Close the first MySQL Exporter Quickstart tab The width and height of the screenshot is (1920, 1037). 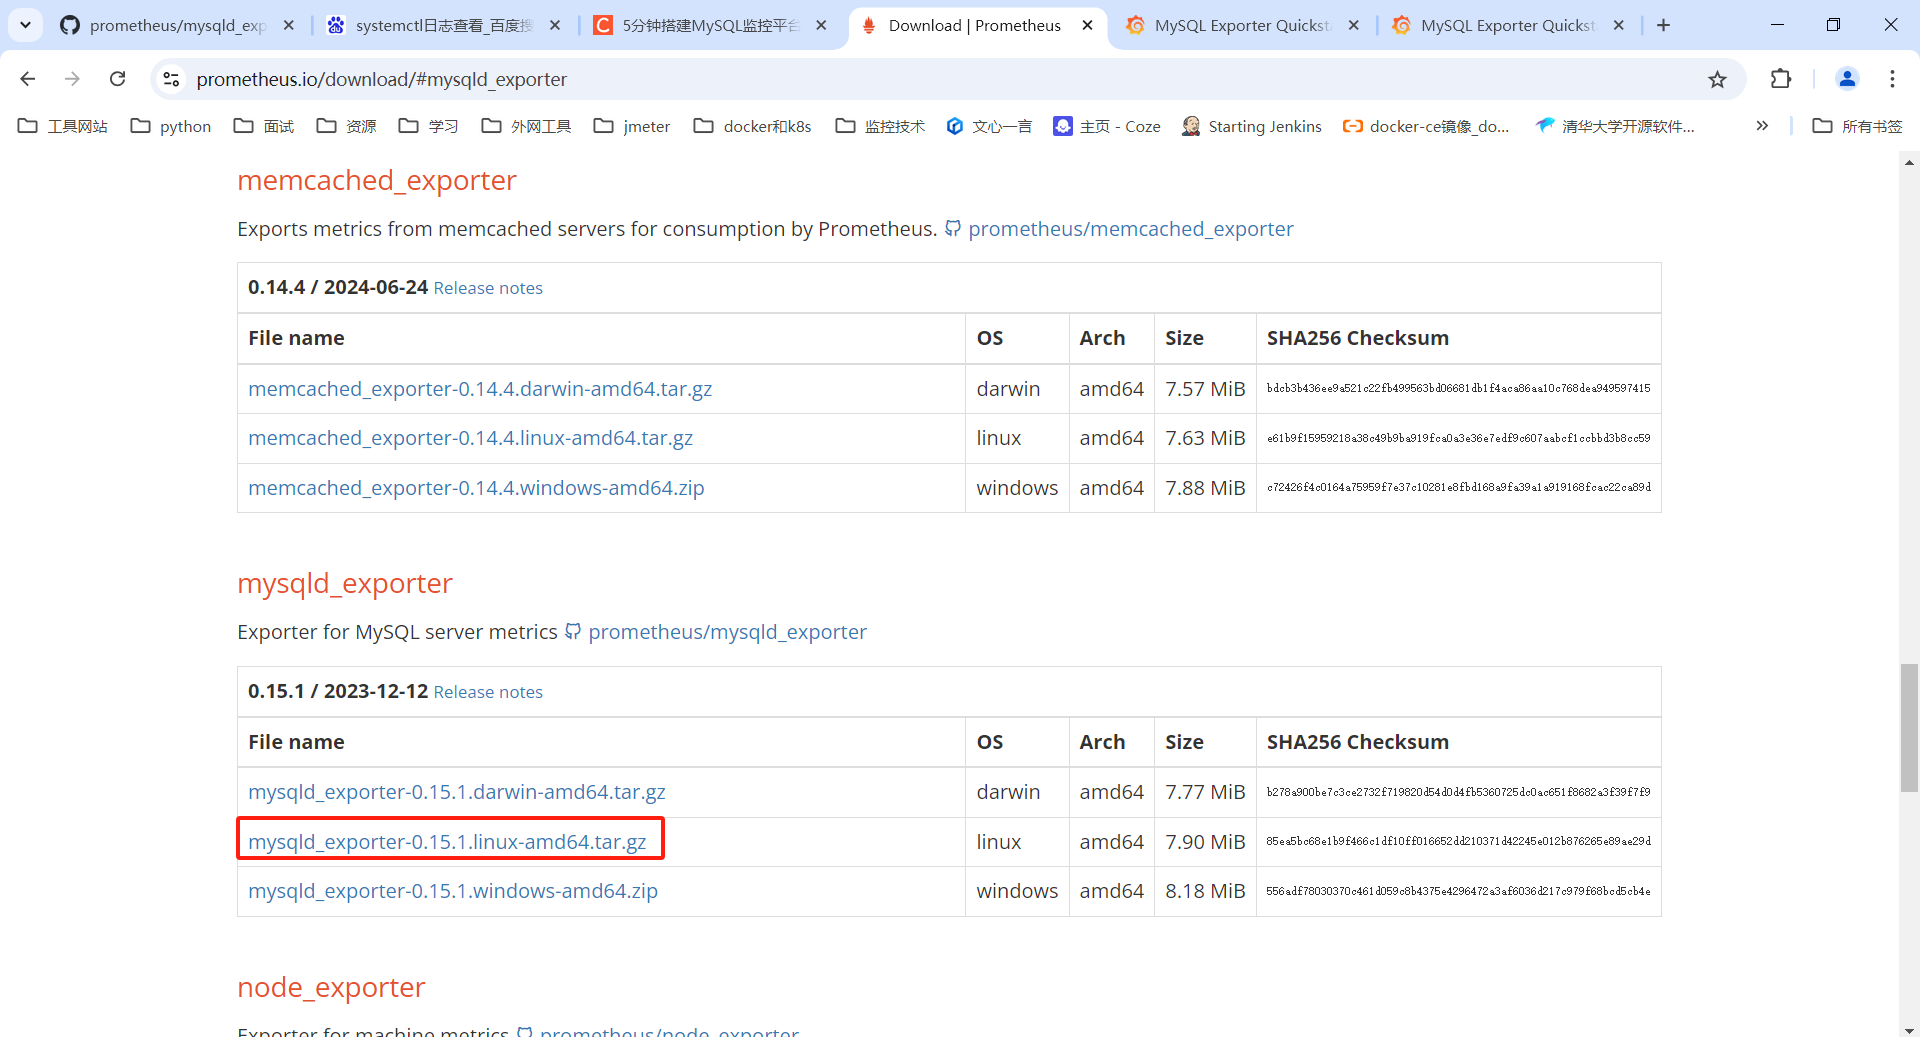pyautogui.click(x=1353, y=25)
